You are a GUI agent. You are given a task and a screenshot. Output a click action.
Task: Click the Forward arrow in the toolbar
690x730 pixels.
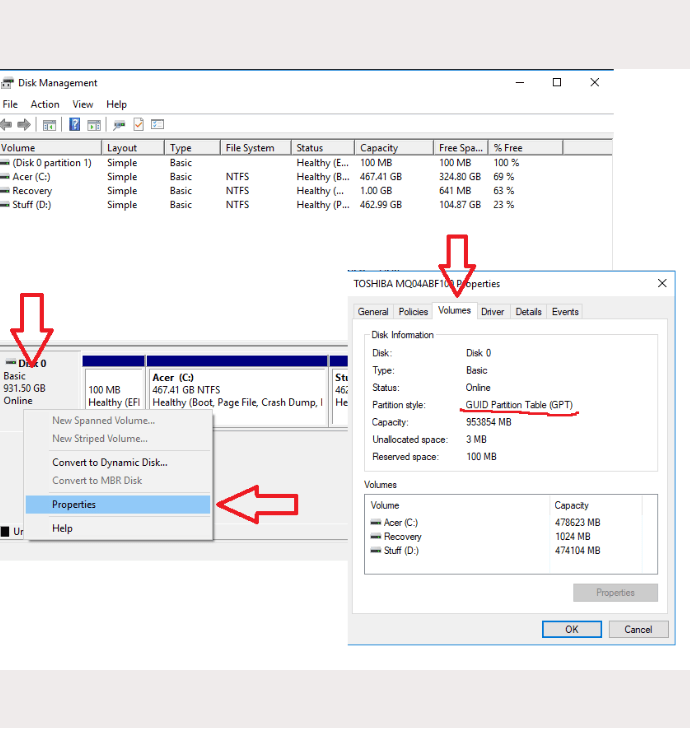pos(24,125)
